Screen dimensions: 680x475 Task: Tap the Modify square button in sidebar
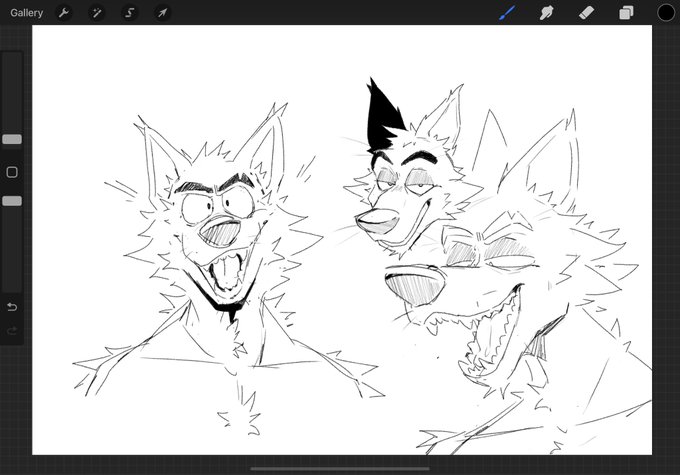(12, 172)
